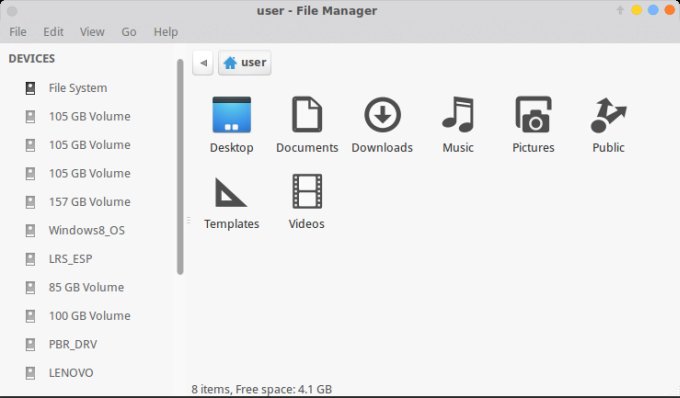Click the 'Desktop' folder label
The width and height of the screenshot is (680, 398).
(x=232, y=147)
